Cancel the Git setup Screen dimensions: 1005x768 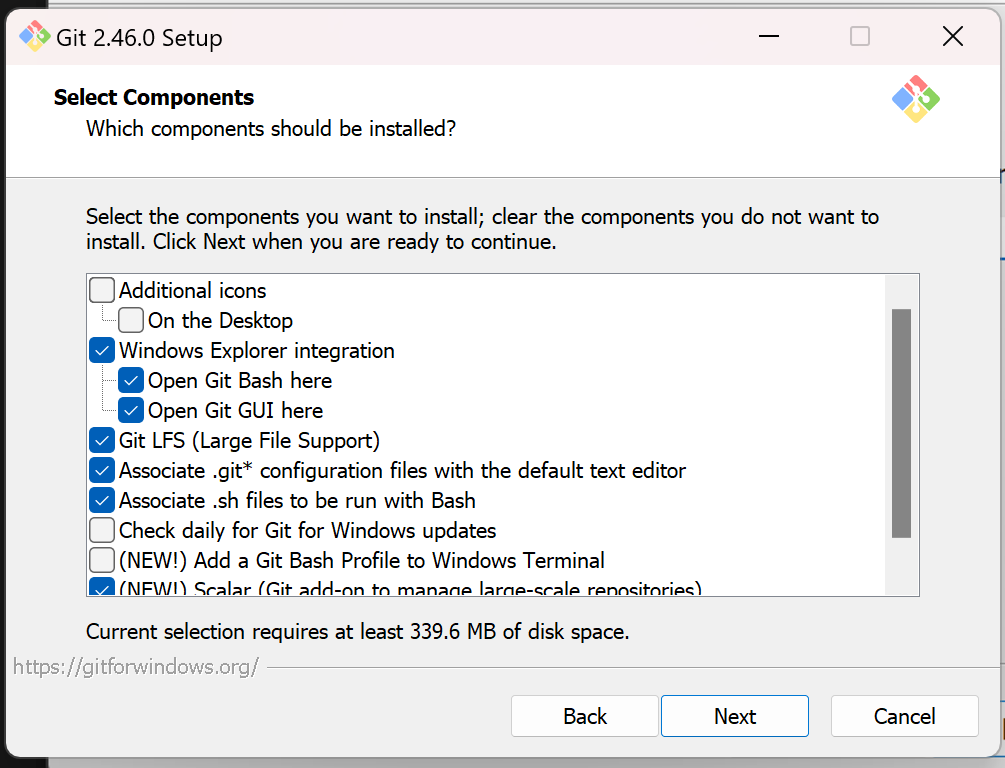(x=905, y=716)
